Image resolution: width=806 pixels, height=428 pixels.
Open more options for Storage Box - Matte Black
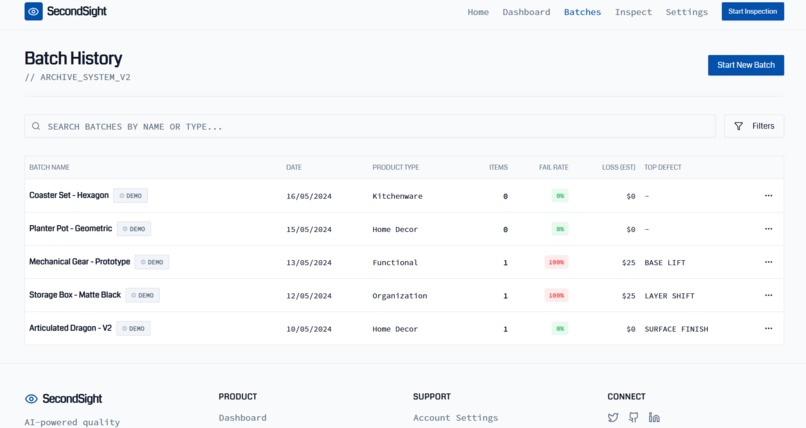tap(768, 295)
